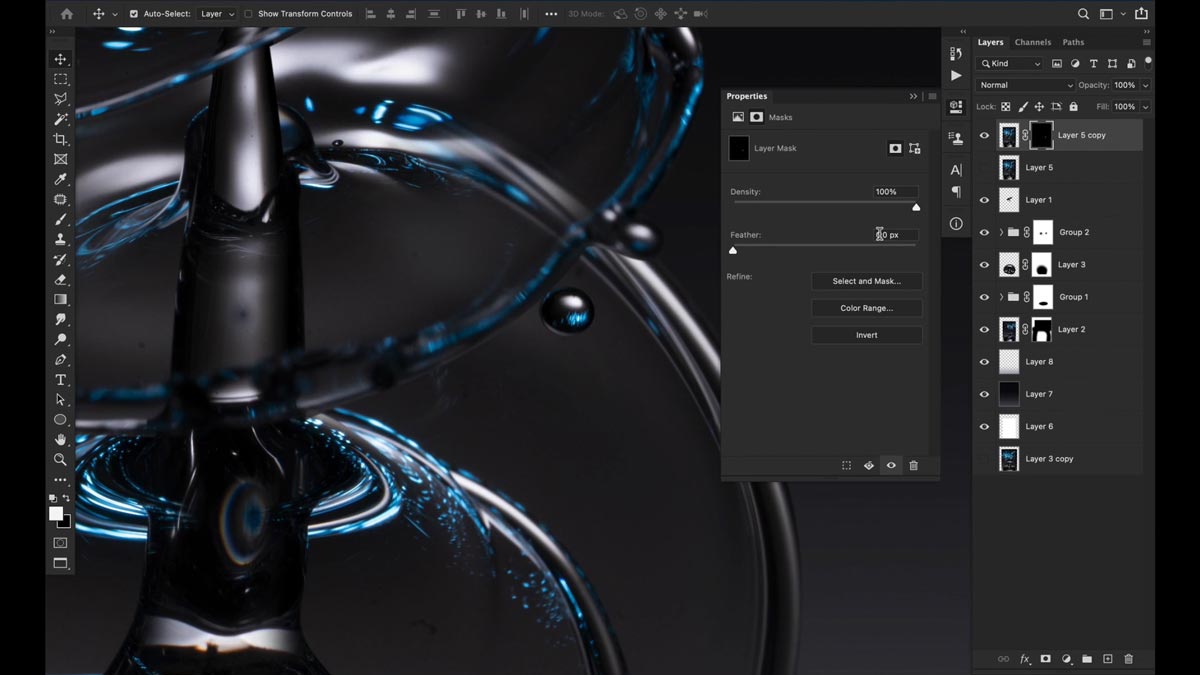Open the Search icon in the top bar
The image size is (1200, 675).
(1083, 14)
